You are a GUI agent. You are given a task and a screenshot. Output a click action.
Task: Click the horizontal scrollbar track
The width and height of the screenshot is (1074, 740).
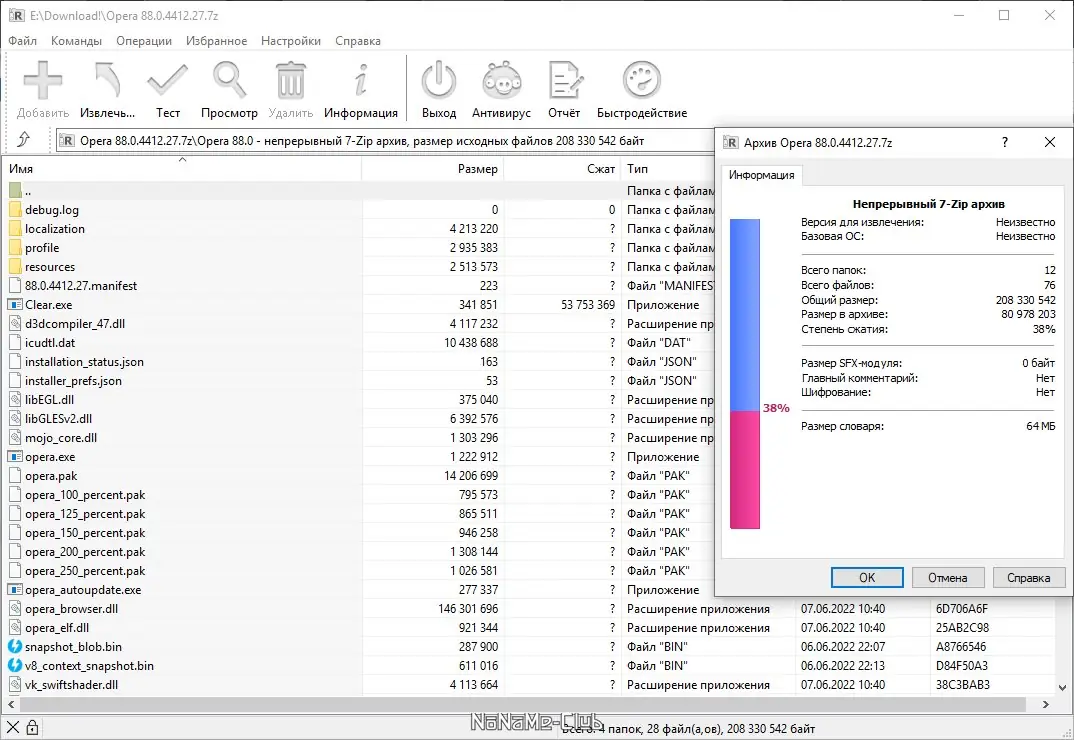pyautogui.click(x=523, y=704)
